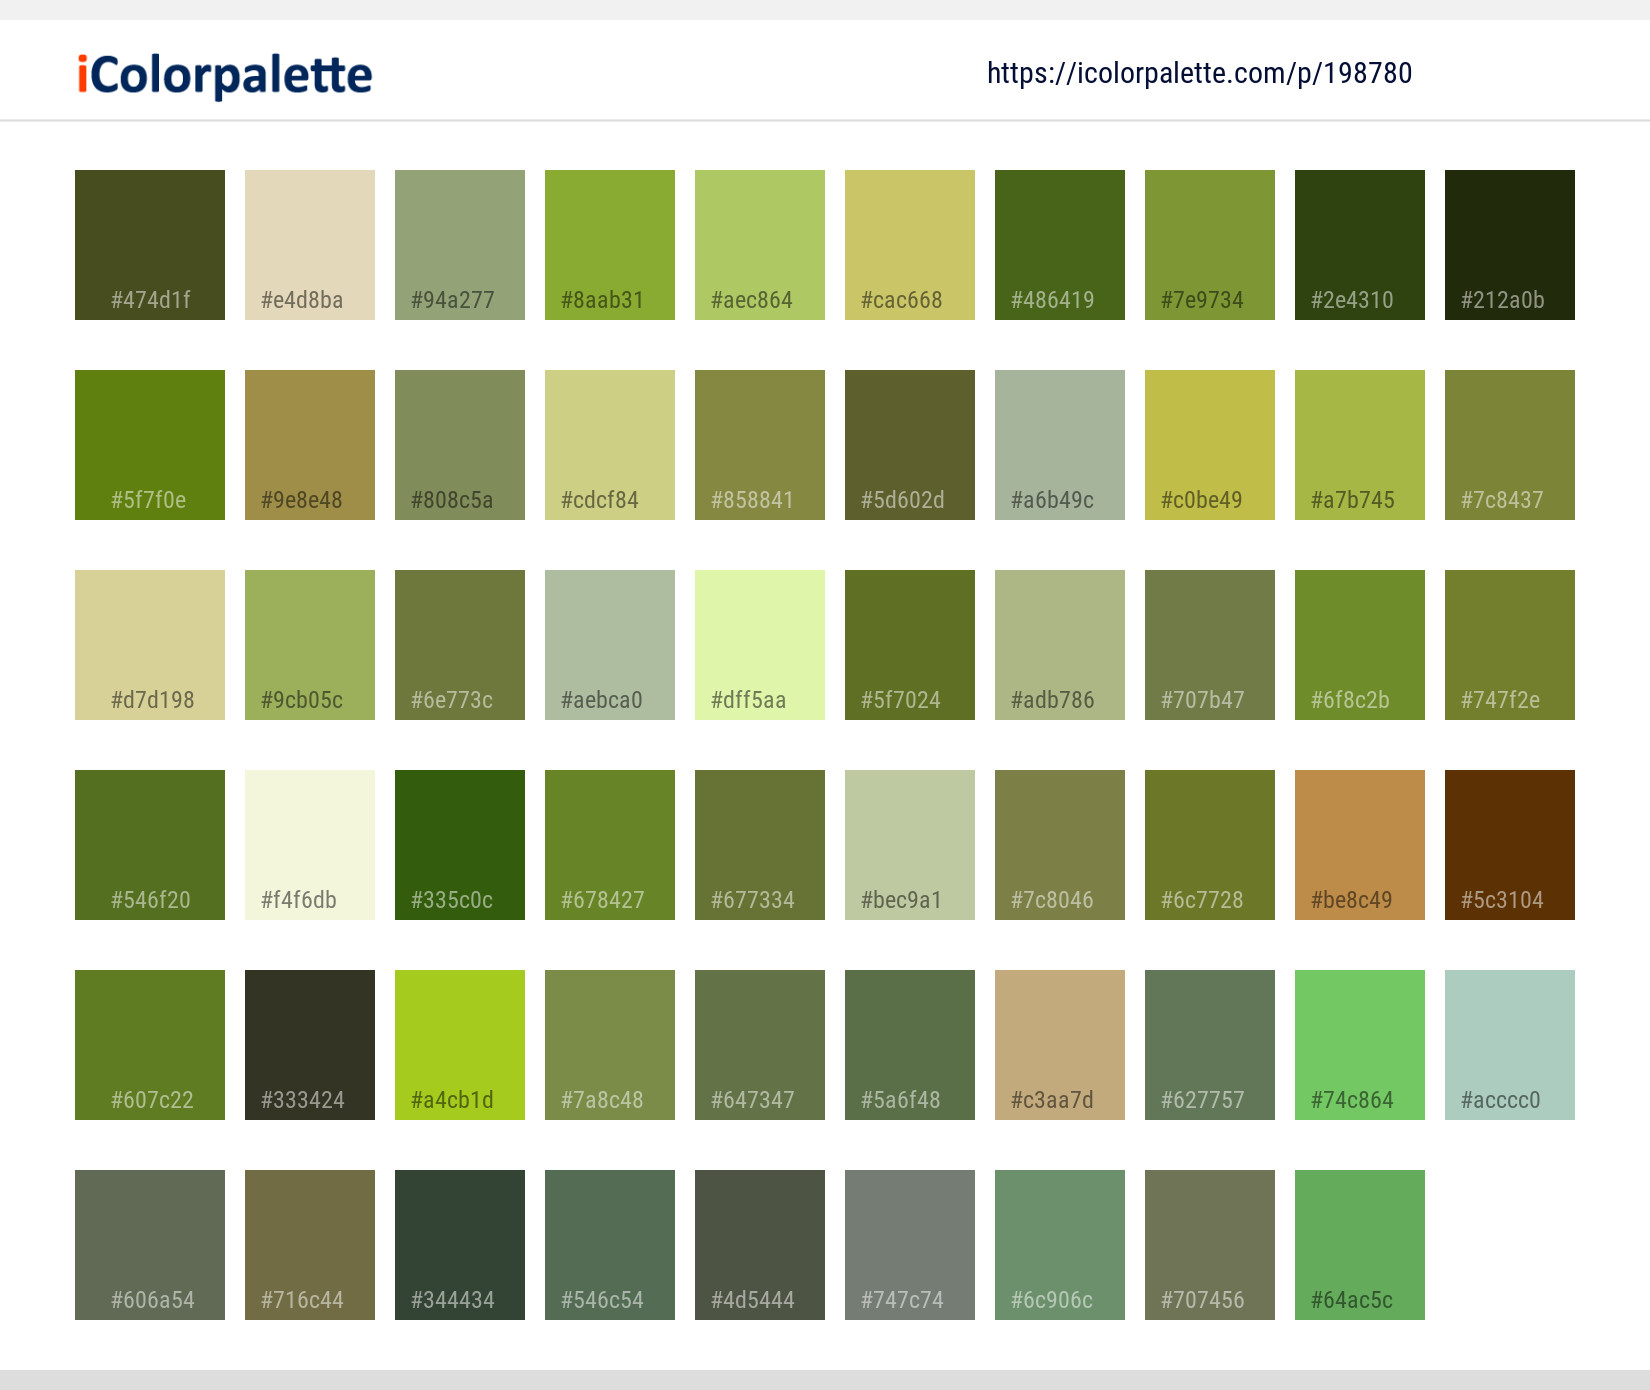1650x1390 pixels.
Task: Choose the #bec9a1 swatch
Action: coord(910,845)
